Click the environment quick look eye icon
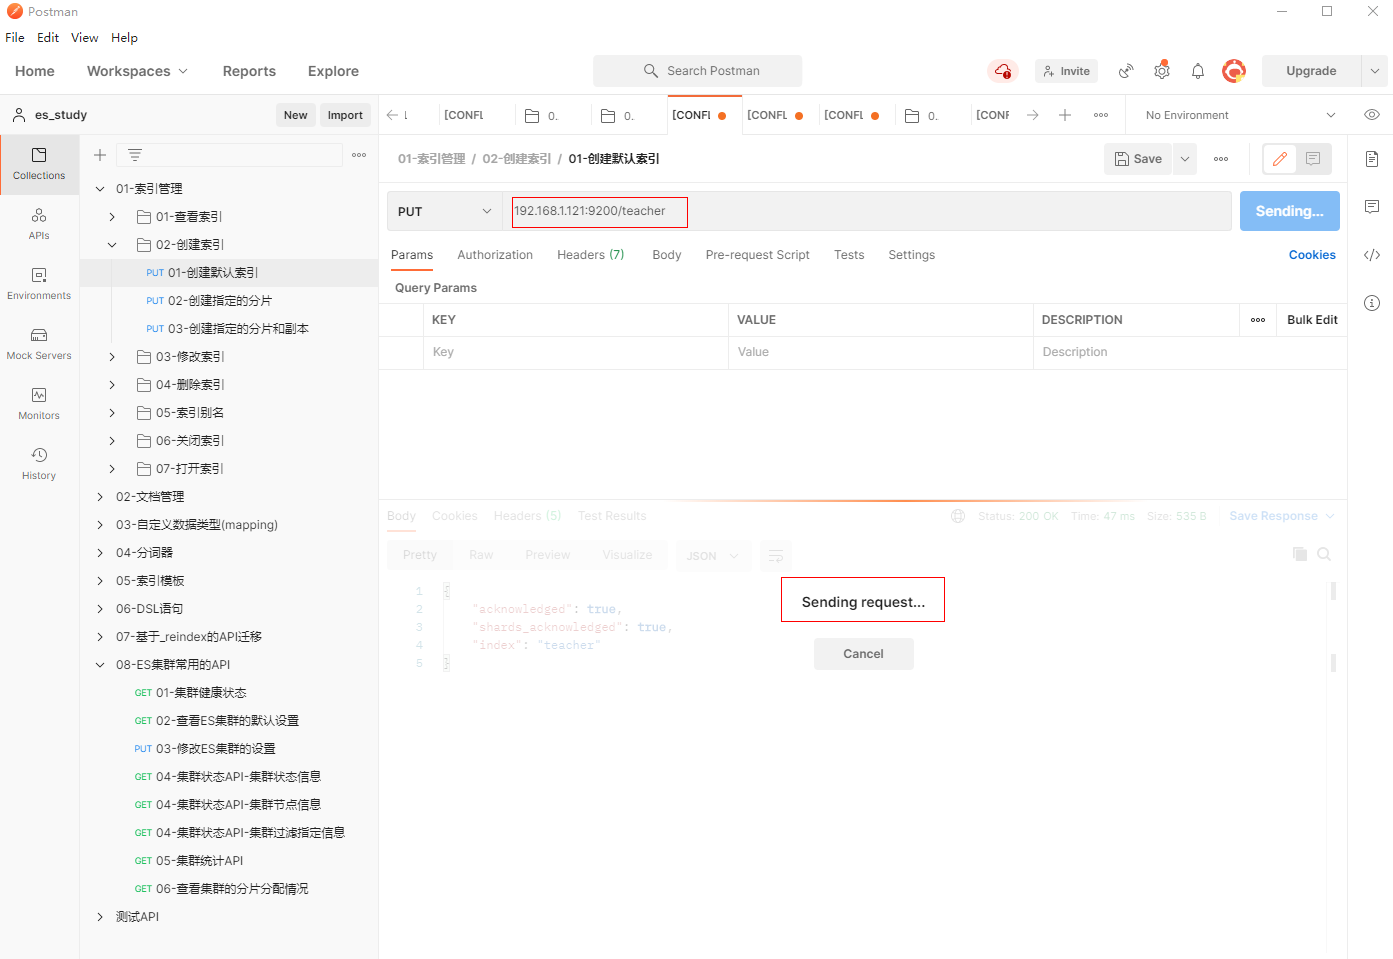1393x959 pixels. point(1371,115)
